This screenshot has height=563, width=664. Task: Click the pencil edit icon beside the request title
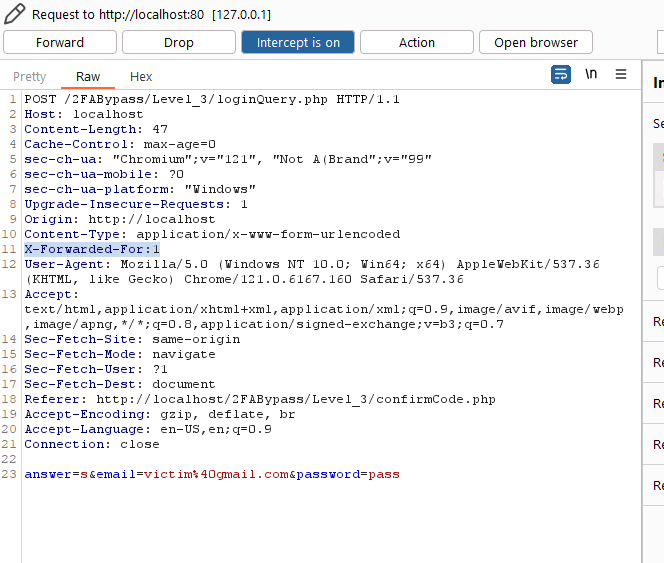[14, 14]
